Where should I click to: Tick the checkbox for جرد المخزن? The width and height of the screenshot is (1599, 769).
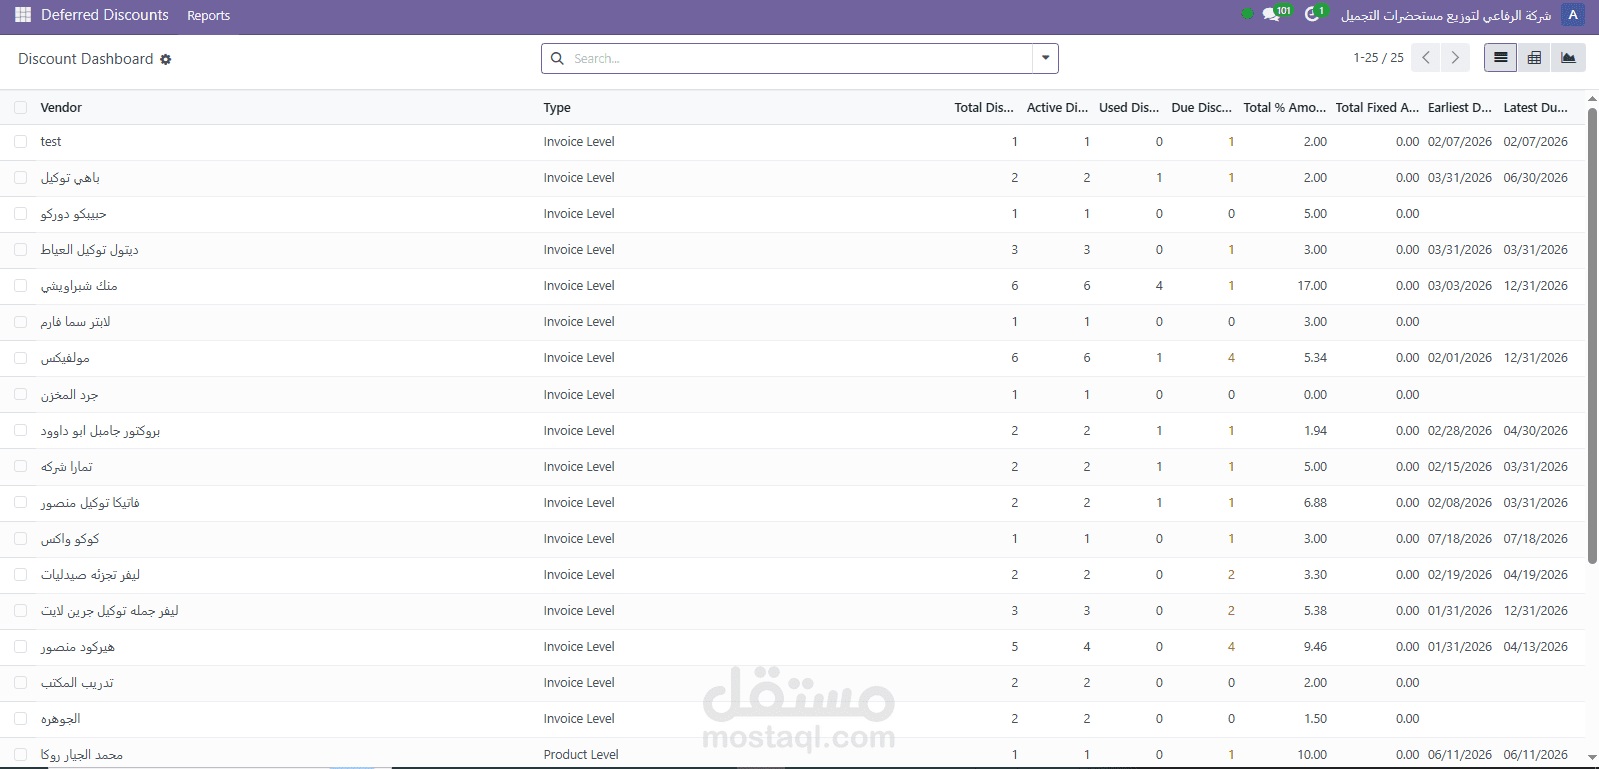(20, 394)
